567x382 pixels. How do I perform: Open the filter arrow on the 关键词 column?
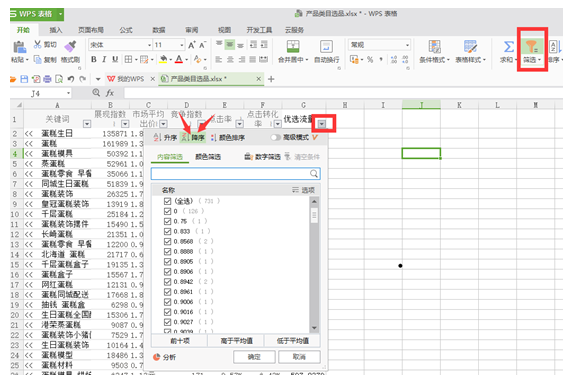coord(87,124)
